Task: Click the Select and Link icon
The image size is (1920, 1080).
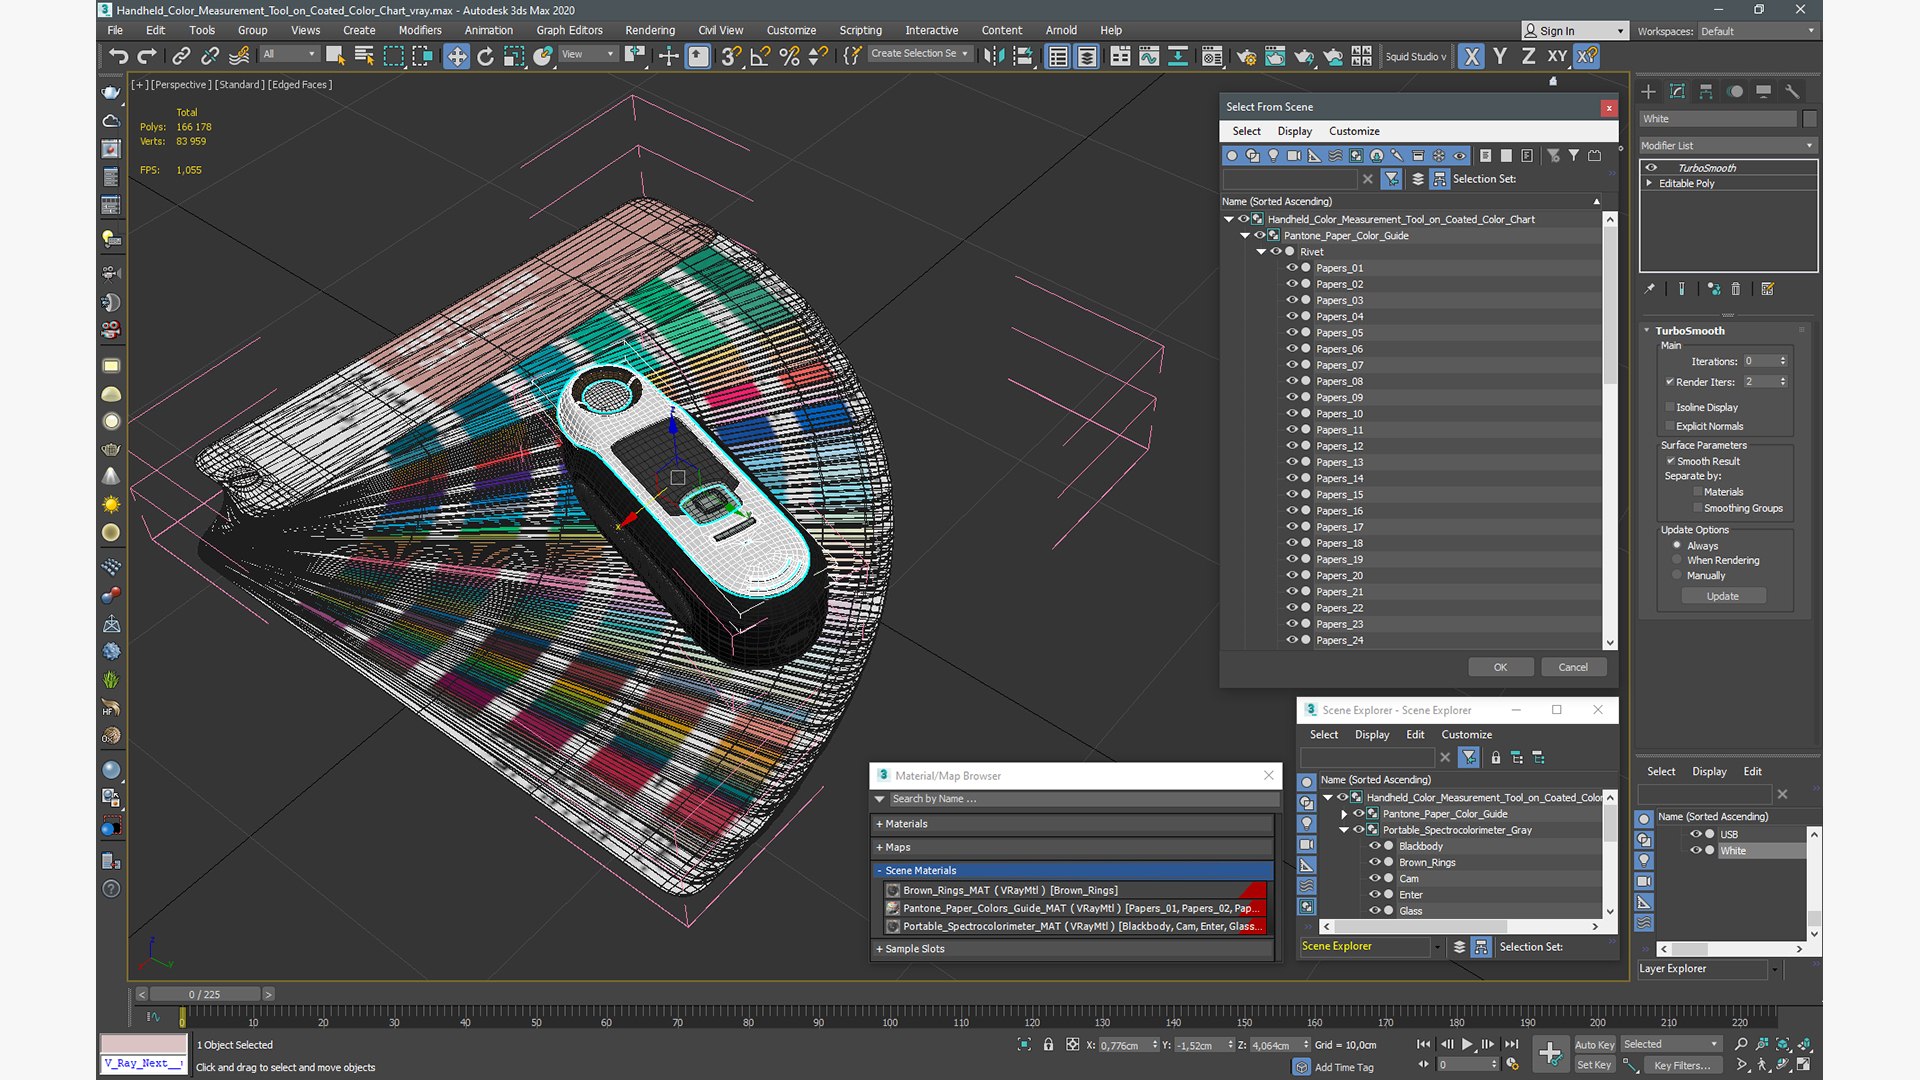Action: click(x=181, y=56)
